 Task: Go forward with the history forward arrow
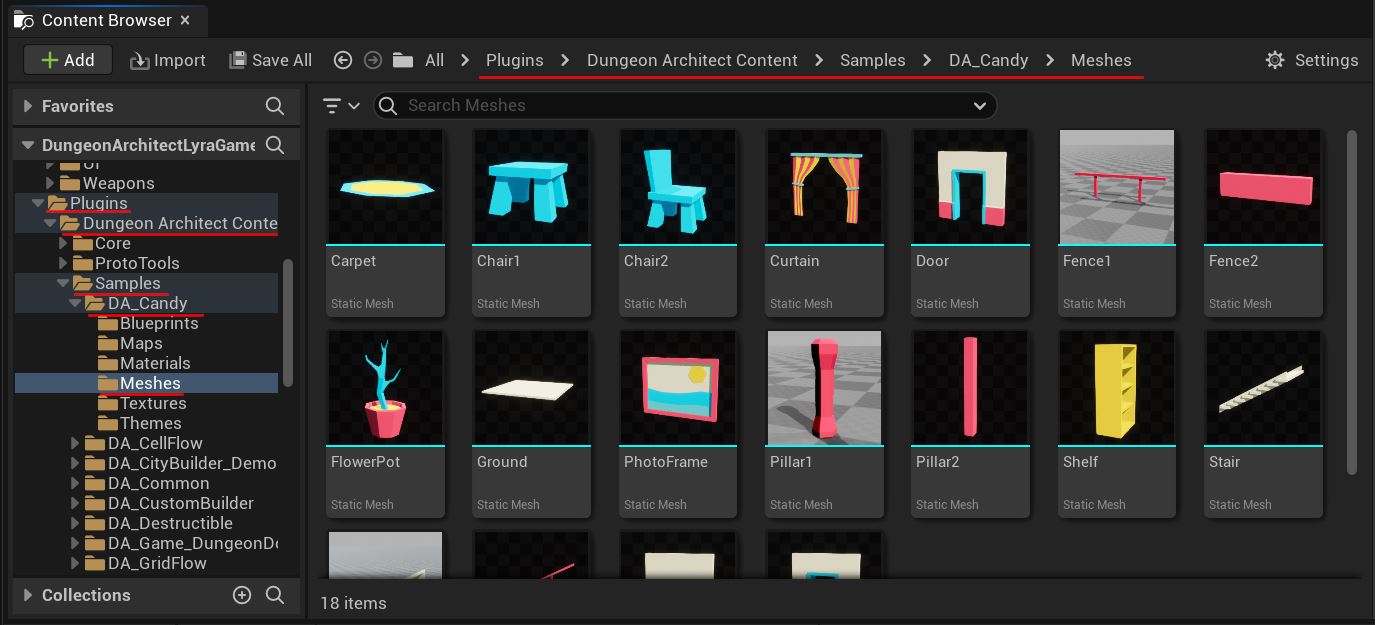373,60
